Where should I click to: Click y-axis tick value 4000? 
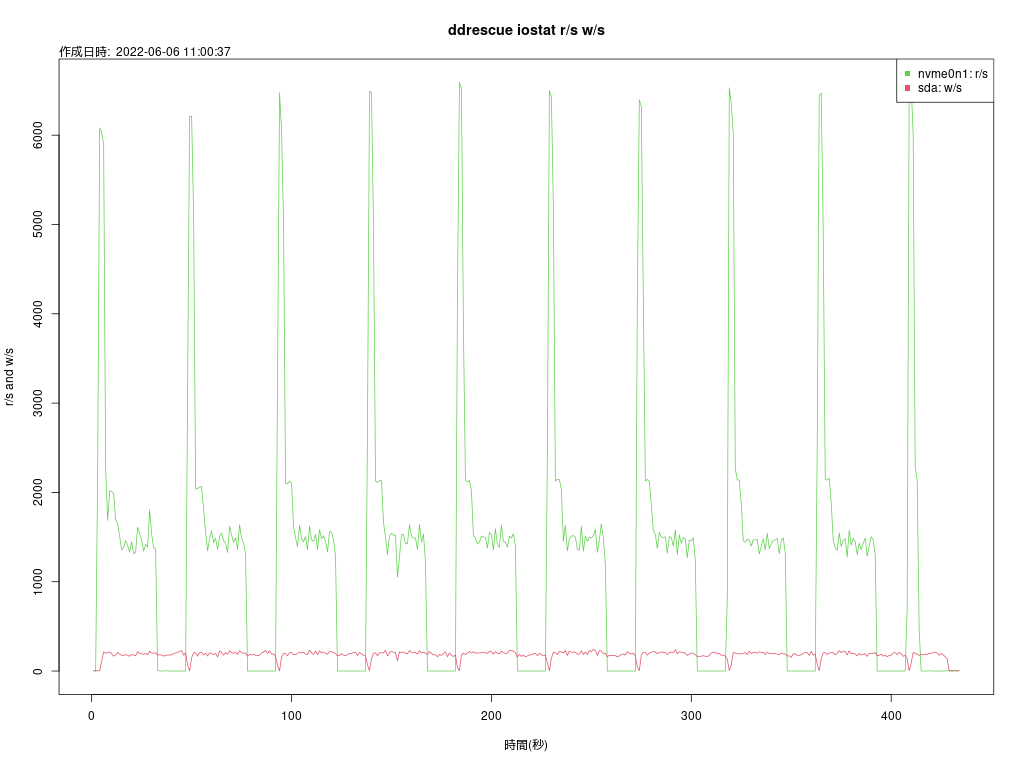click(x=38, y=314)
